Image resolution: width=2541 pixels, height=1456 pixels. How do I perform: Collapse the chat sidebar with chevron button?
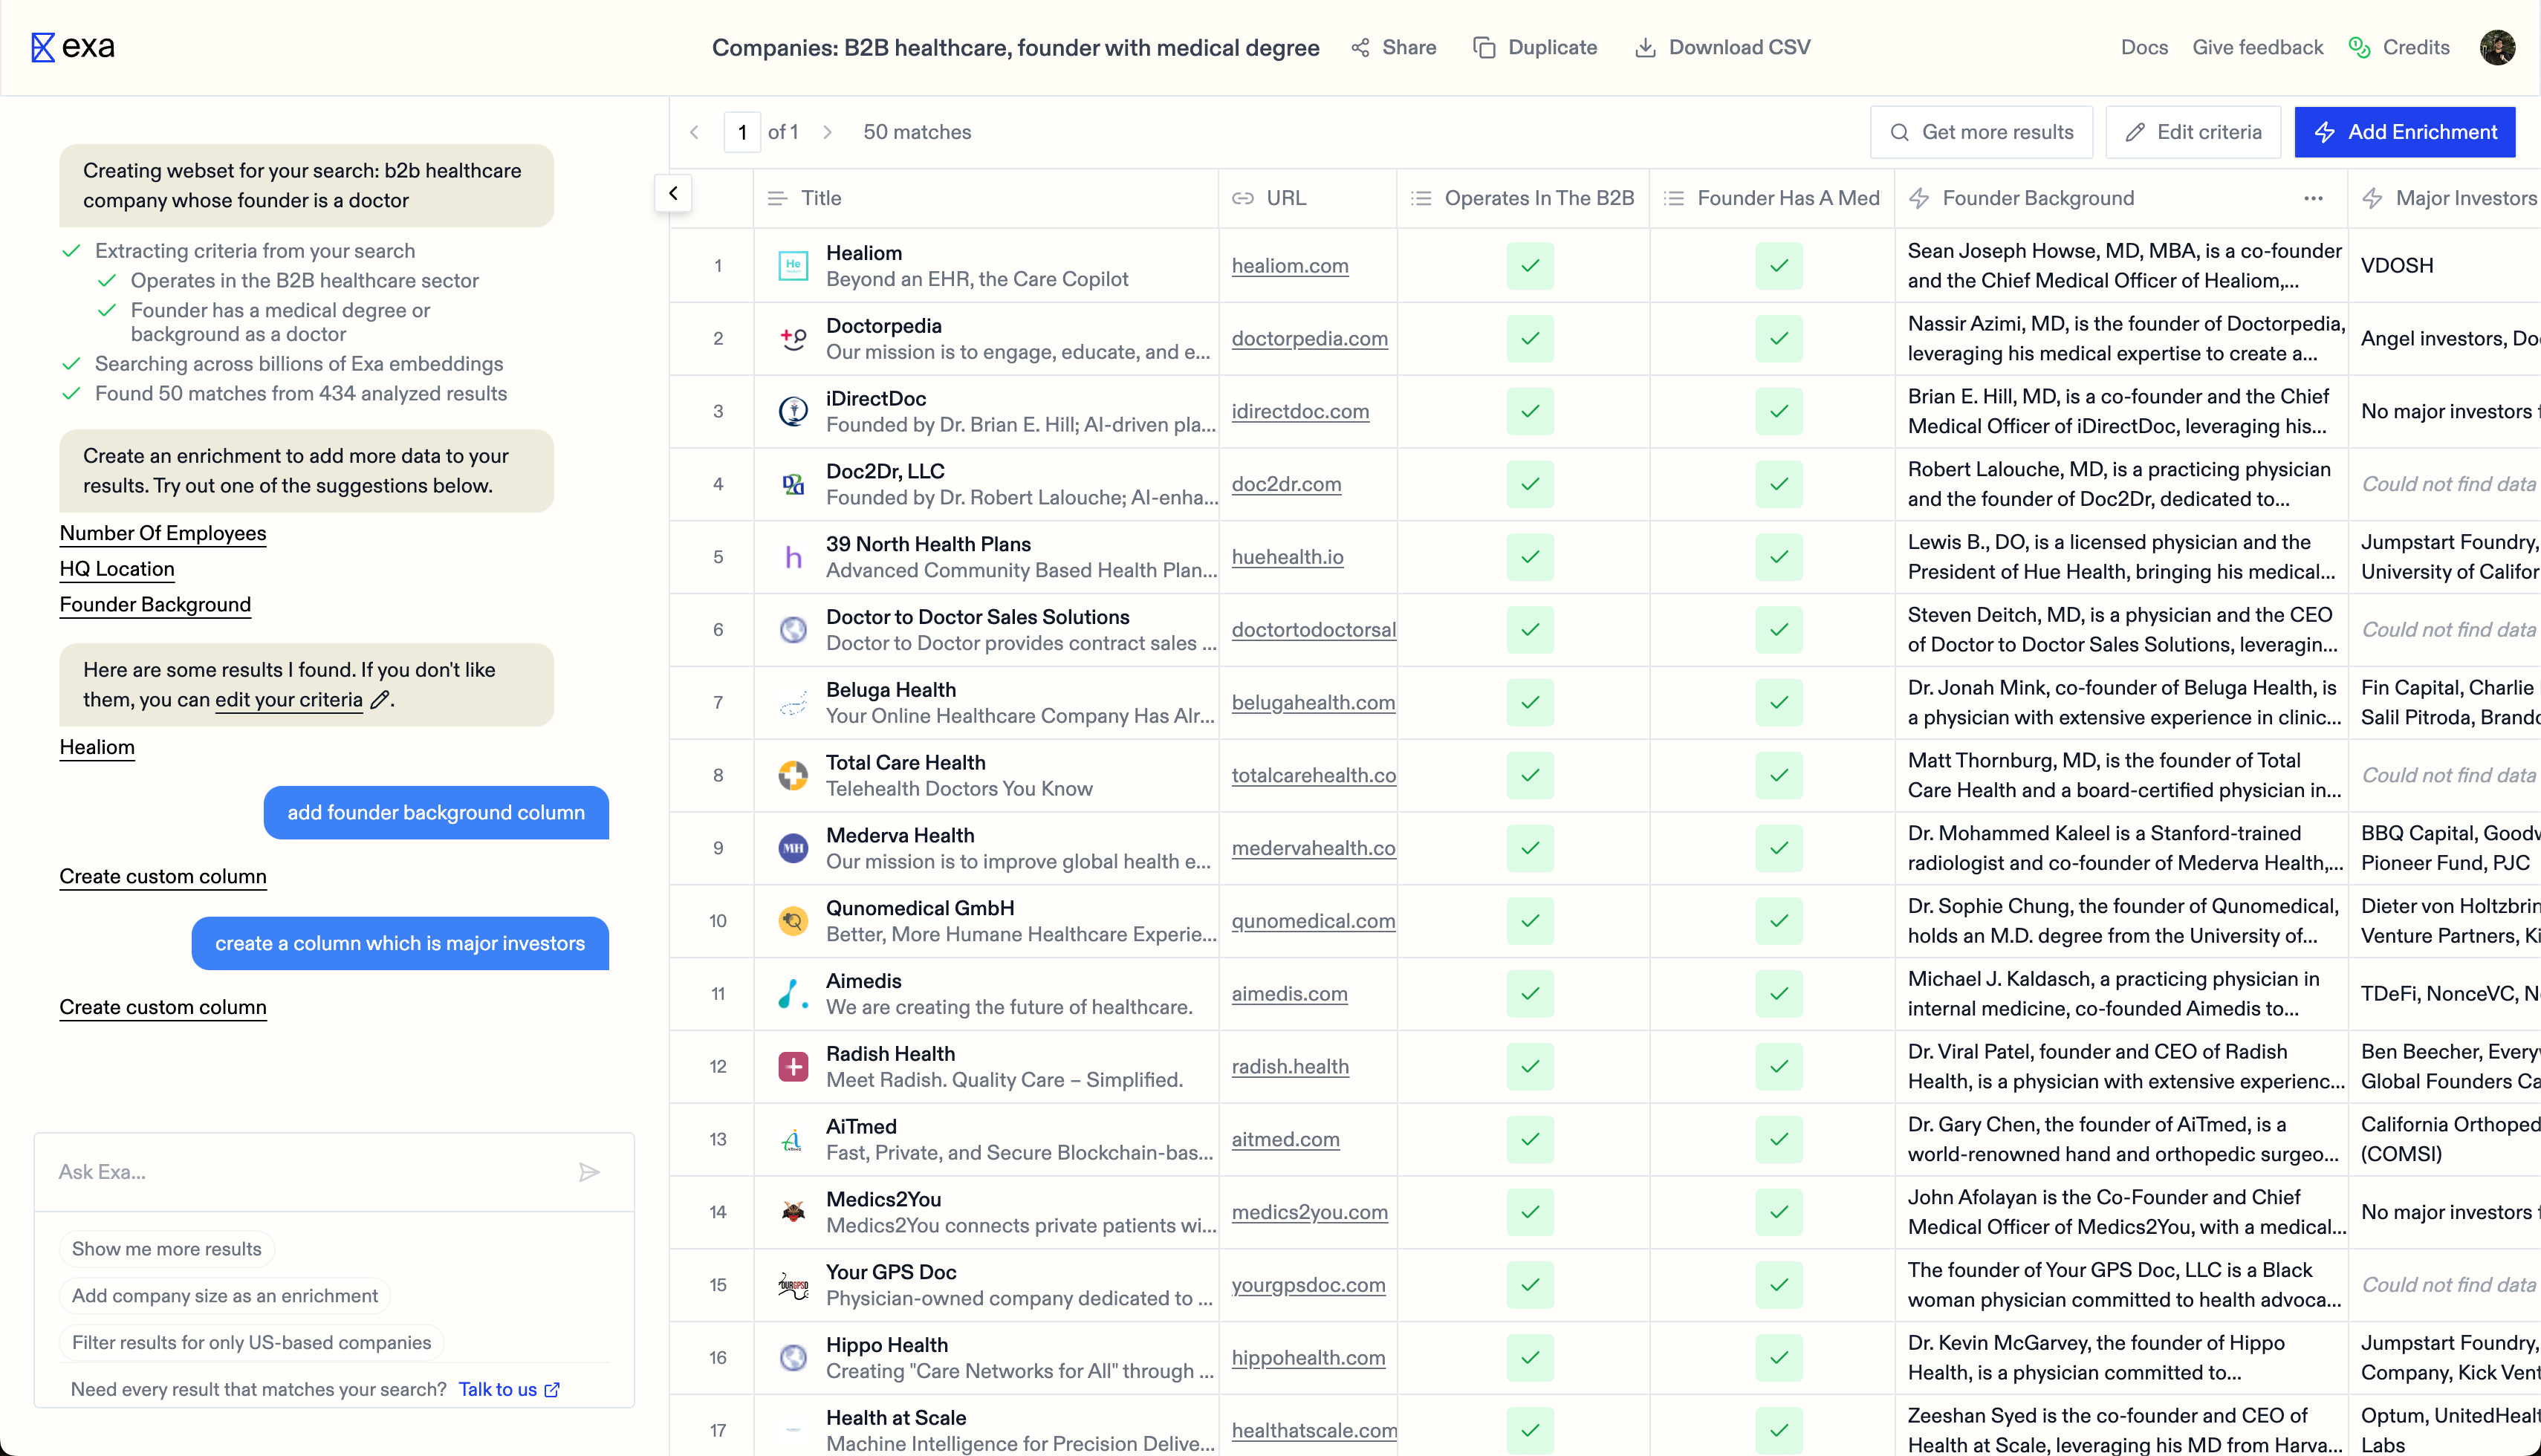click(673, 193)
